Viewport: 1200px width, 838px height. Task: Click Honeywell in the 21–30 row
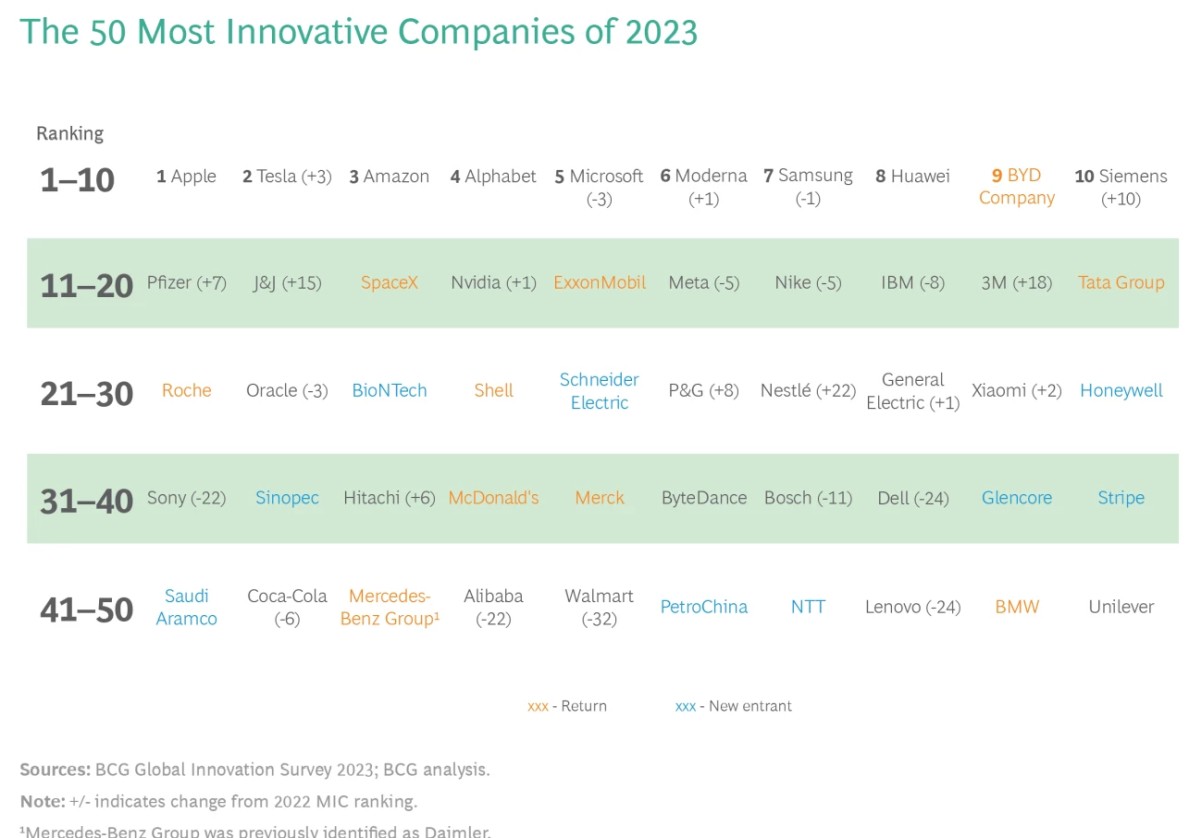1120,391
